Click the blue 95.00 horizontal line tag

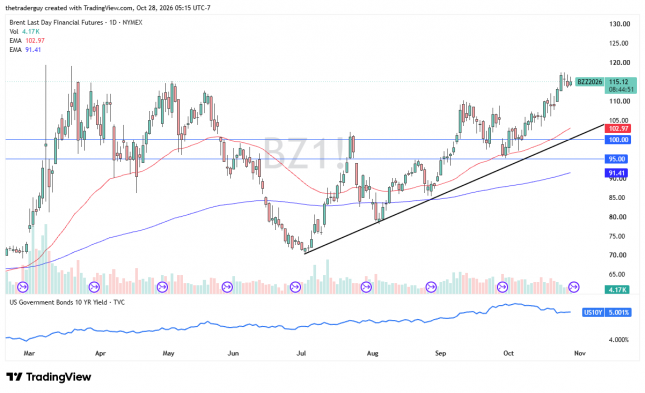pos(616,159)
